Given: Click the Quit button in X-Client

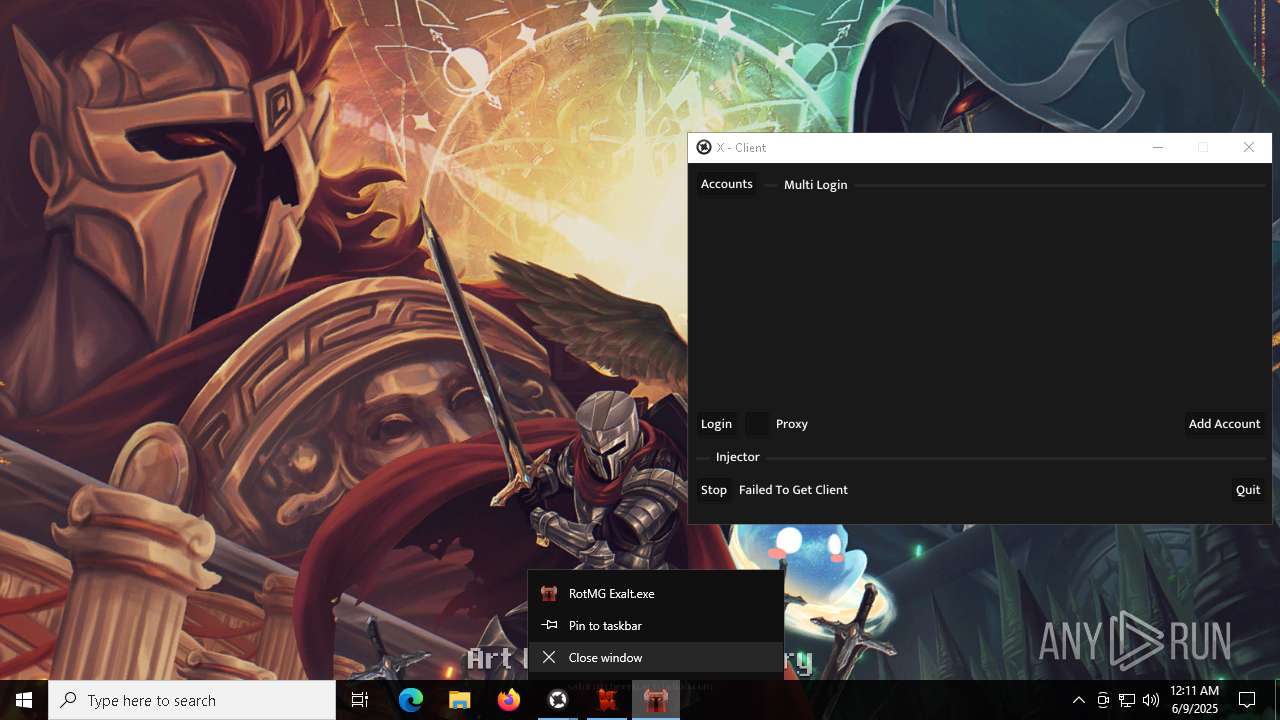Looking at the screenshot, I should click(1248, 490).
